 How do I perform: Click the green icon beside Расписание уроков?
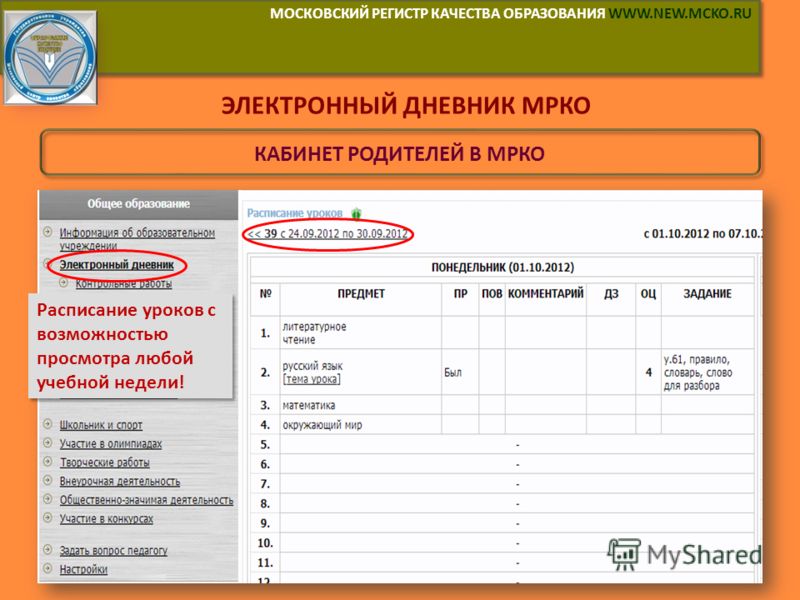click(x=356, y=213)
